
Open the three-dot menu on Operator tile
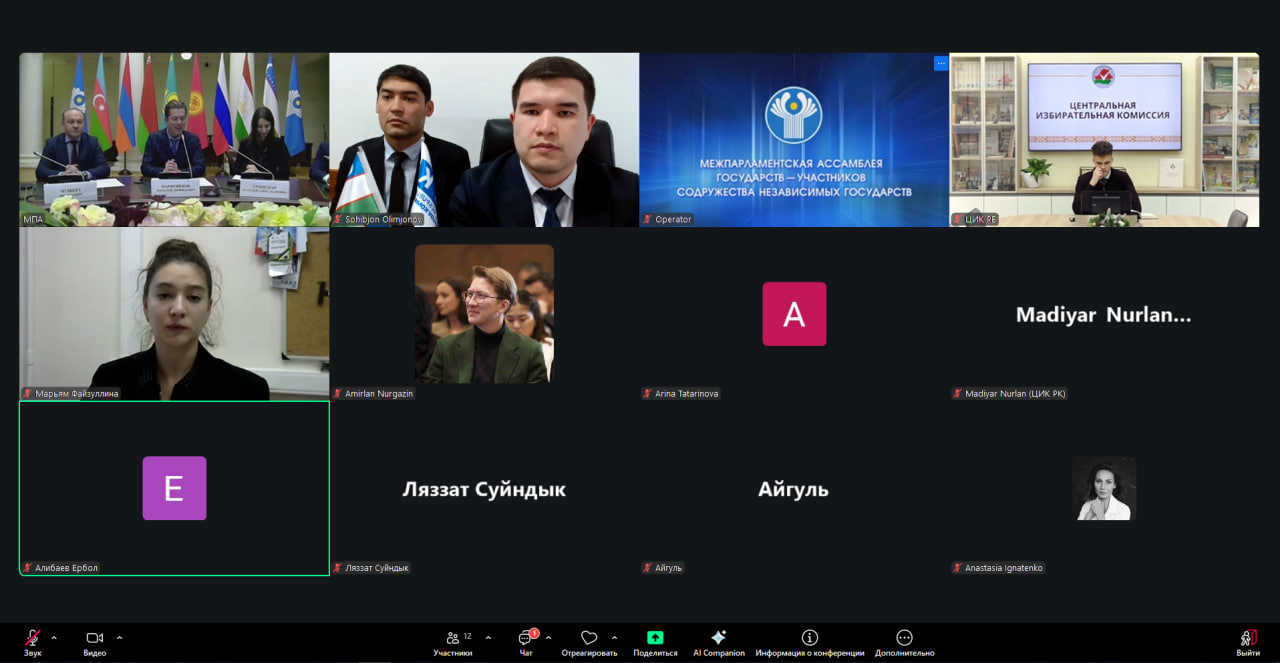point(940,63)
